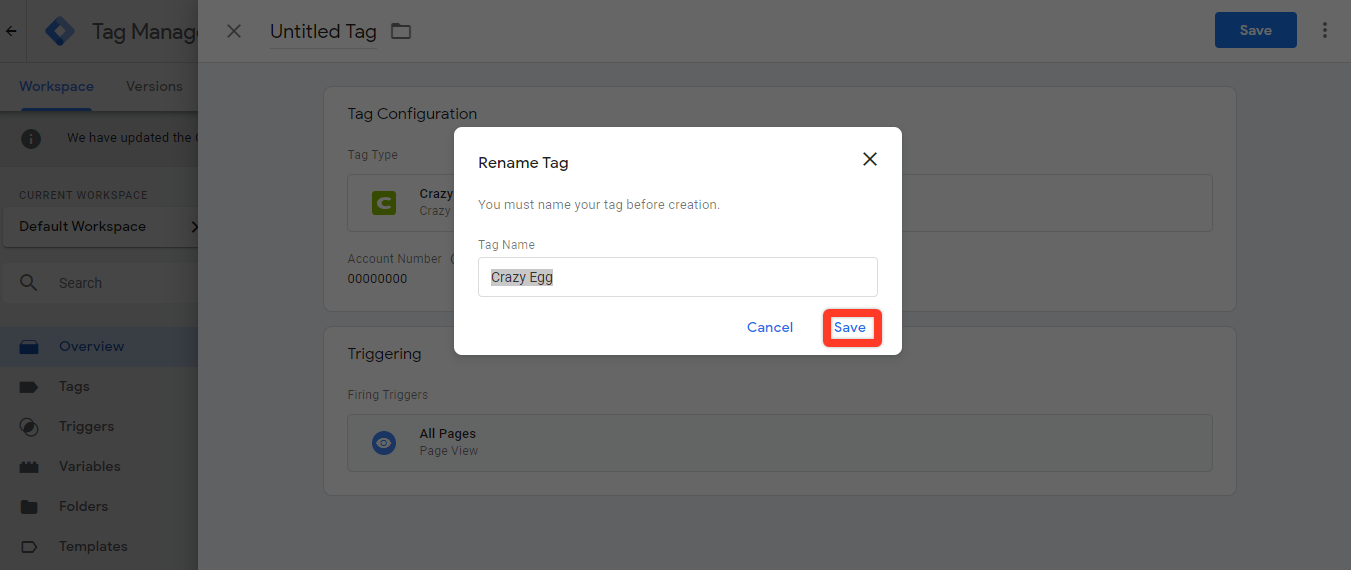Screen dimensions: 1351x570
Task: Click the info icon in the update notice
Action: pyautogui.click(x=31, y=138)
